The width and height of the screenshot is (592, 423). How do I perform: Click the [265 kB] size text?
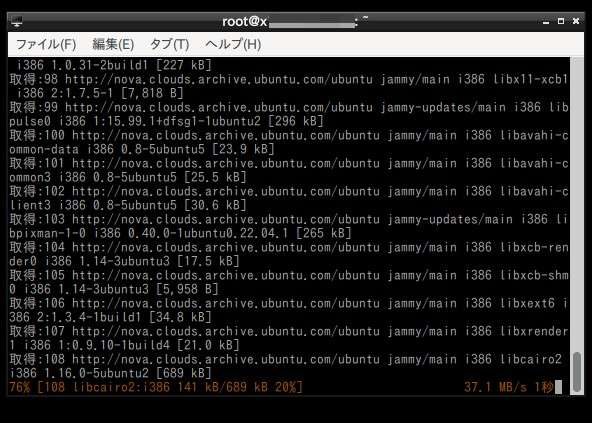[x=324, y=233]
